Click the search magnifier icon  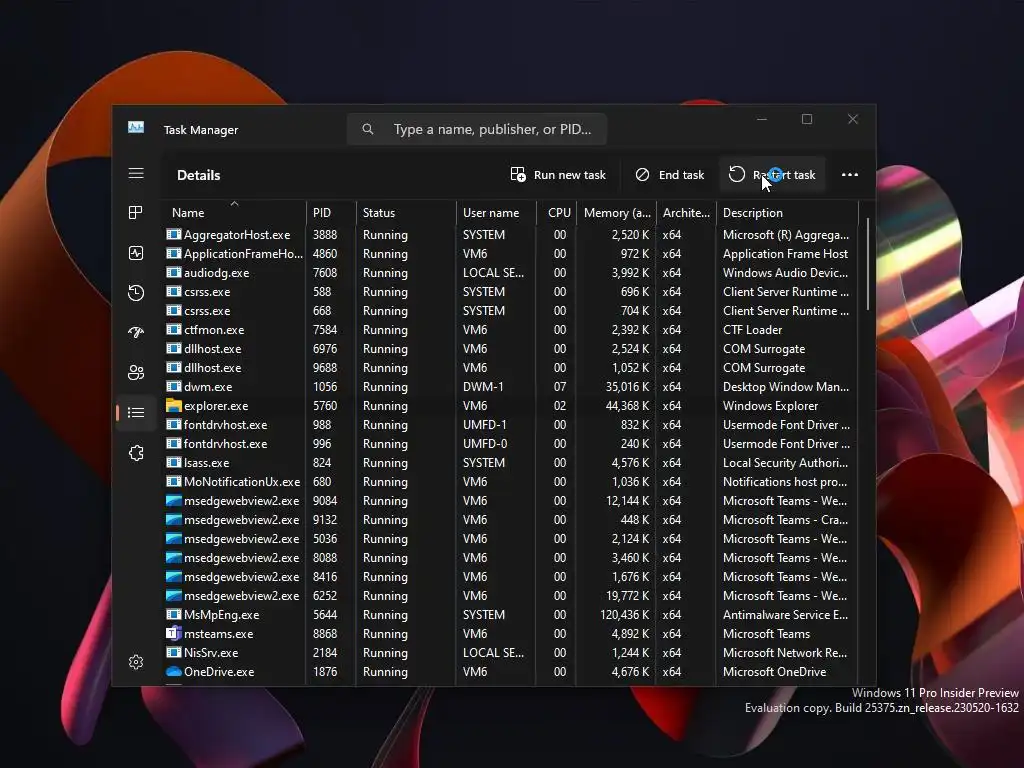(368, 129)
